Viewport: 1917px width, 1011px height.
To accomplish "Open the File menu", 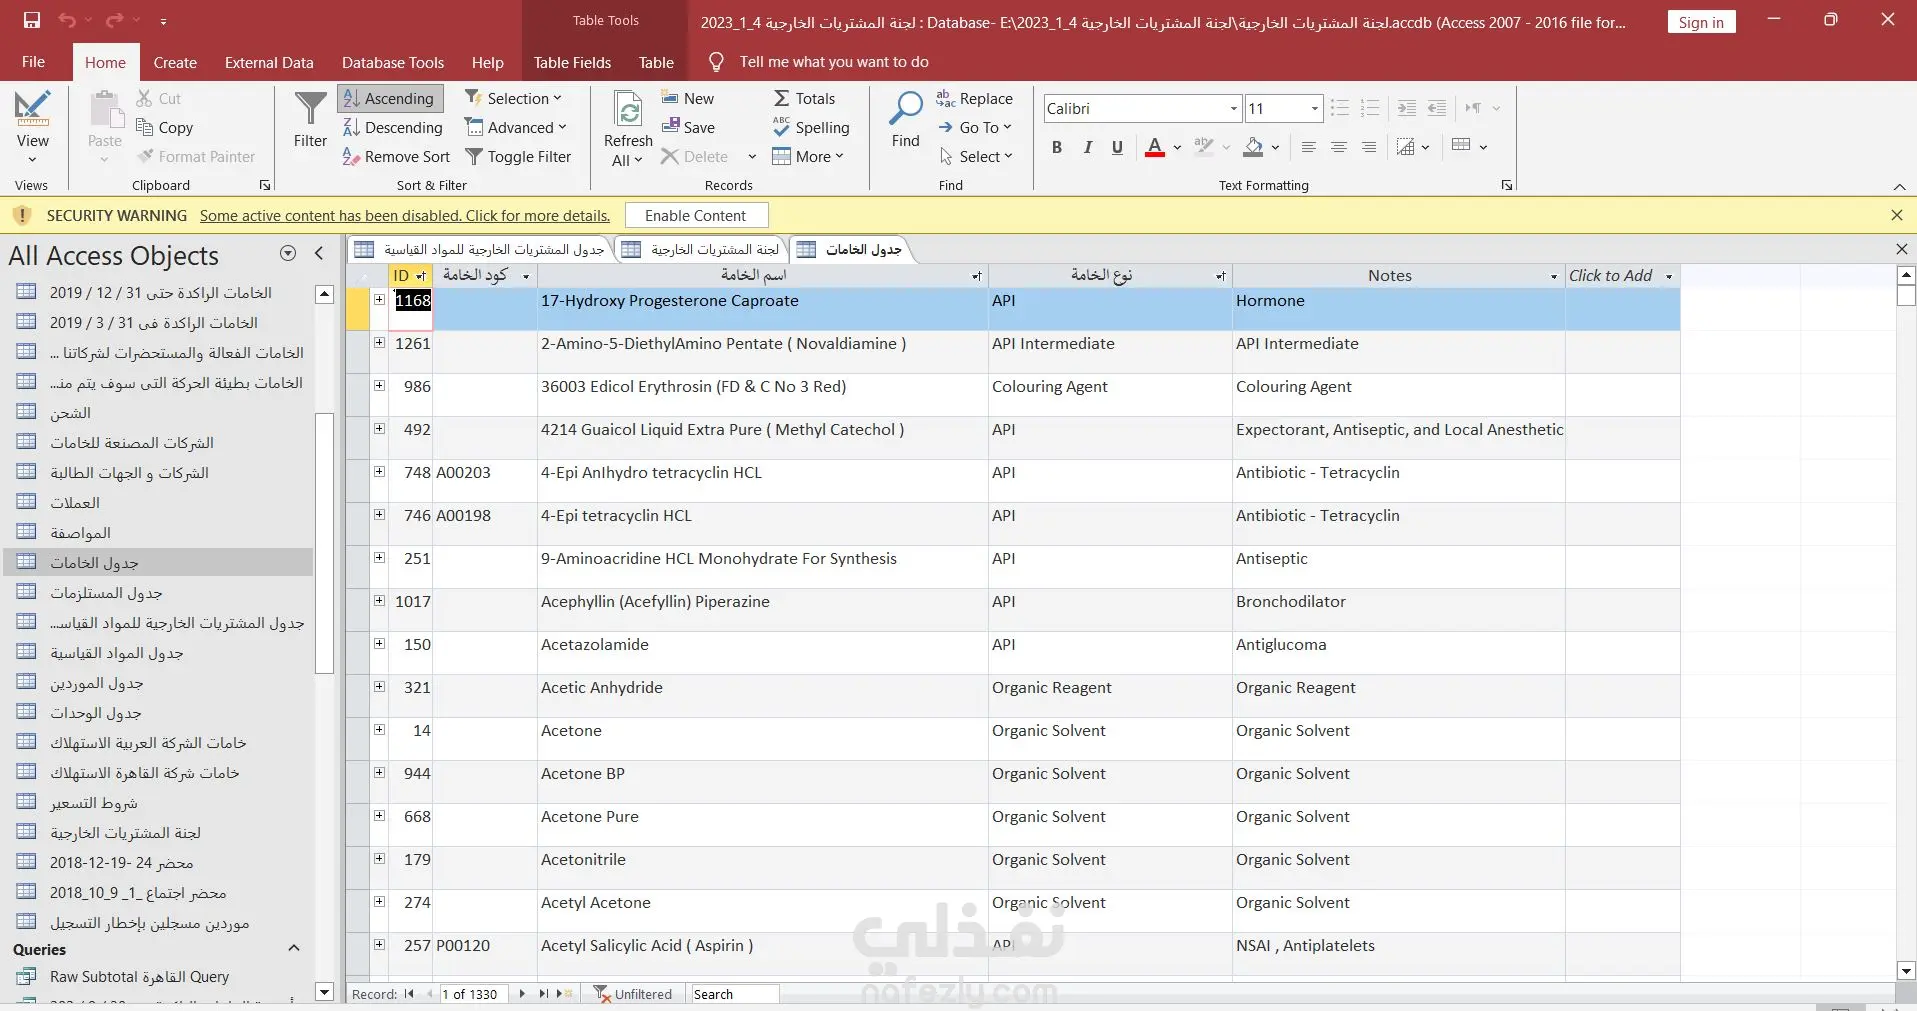I will coord(33,62).
